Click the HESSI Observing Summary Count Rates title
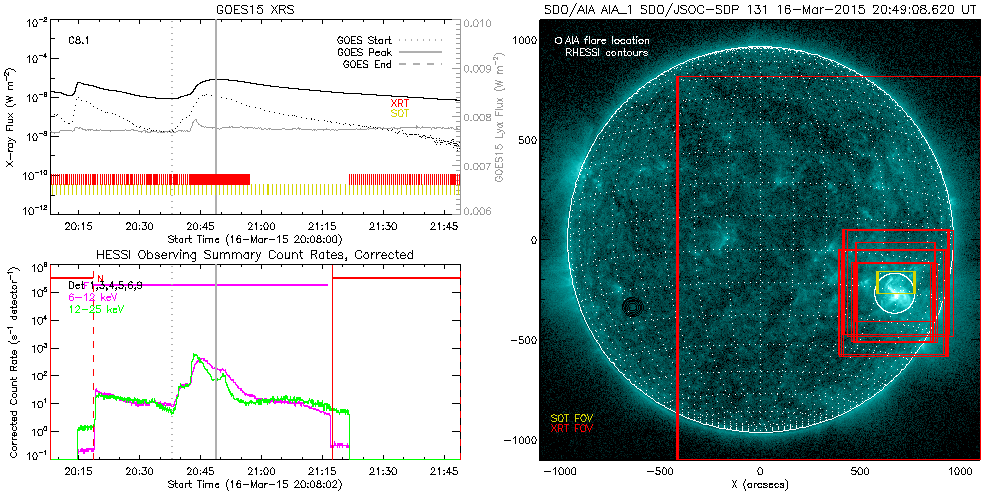 [254, 255]
